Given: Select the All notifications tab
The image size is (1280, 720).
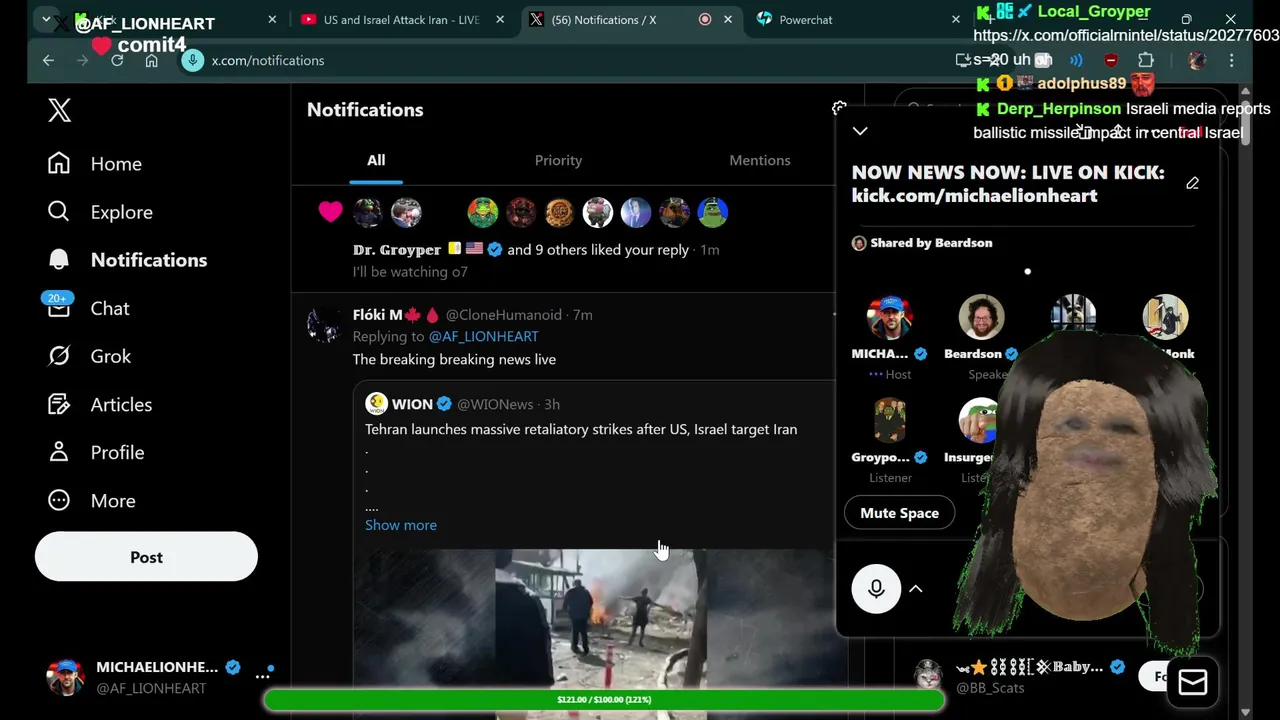Looking at the screenshot, I should 376,160.
